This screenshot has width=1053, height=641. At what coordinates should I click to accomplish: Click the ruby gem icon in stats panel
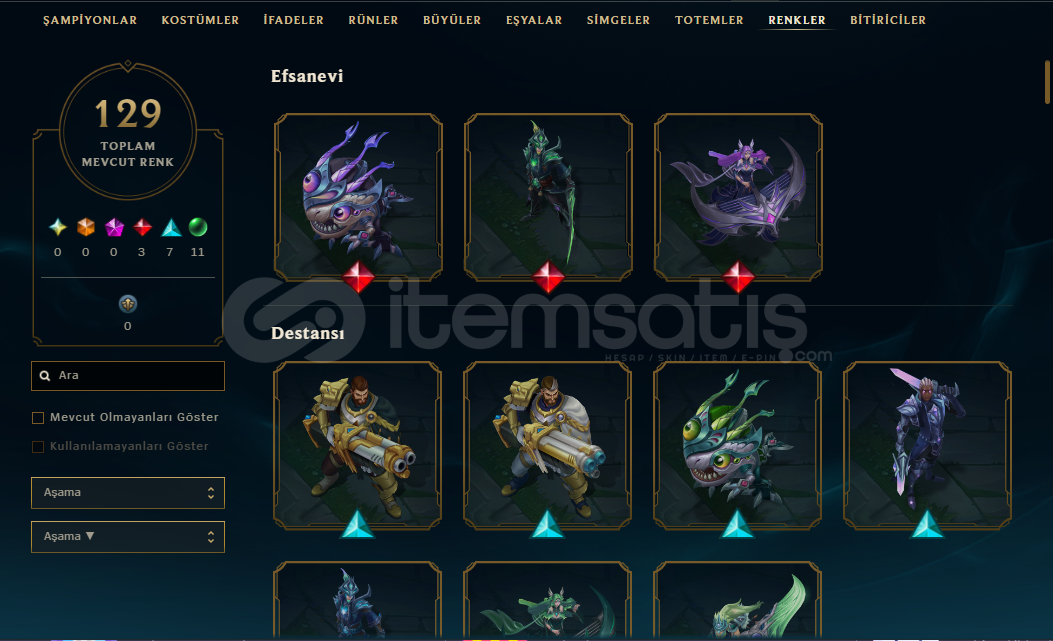[142, 227]
